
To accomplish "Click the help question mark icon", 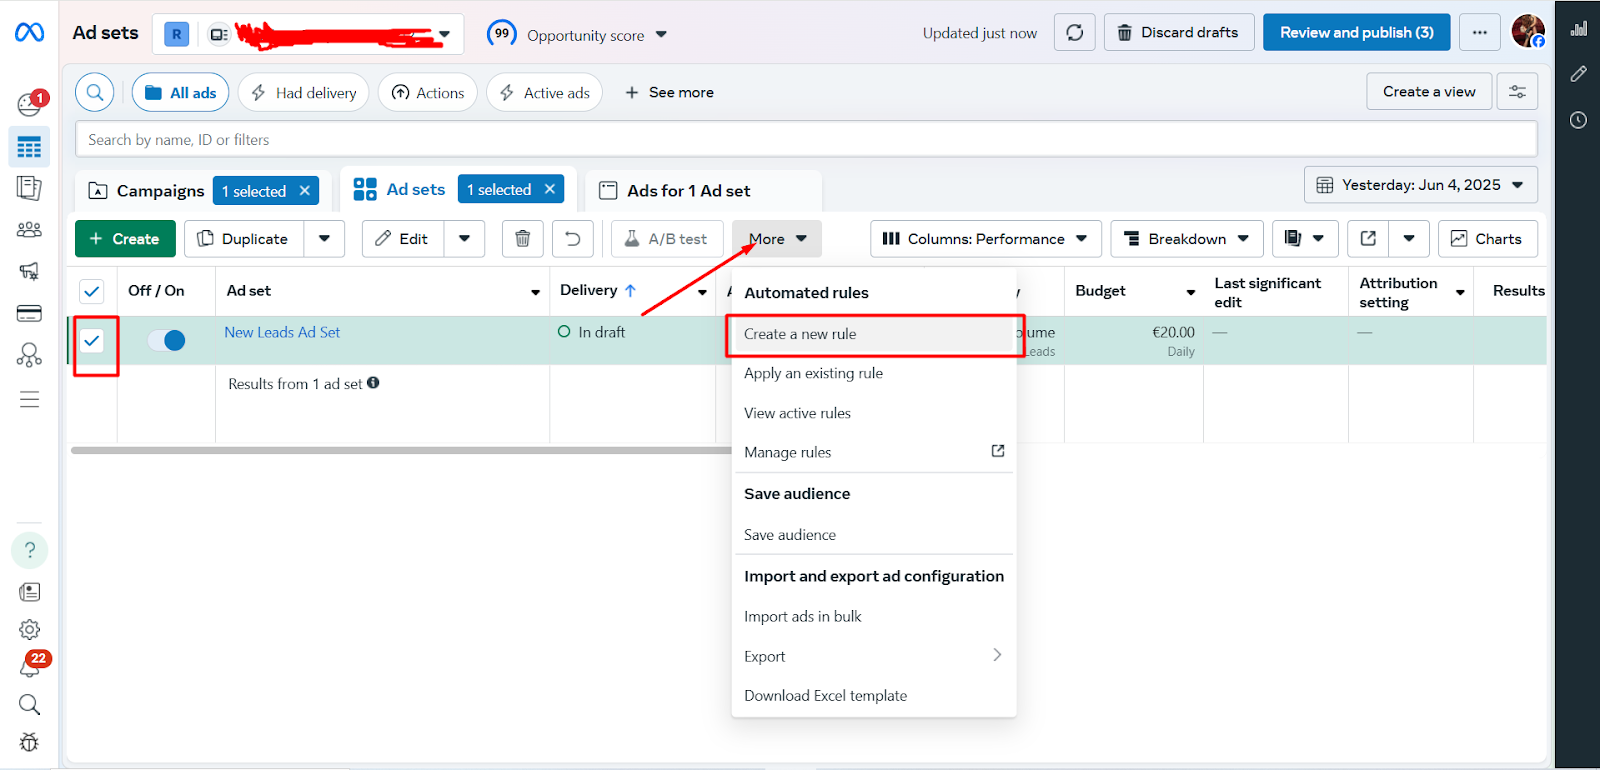I will click(x=30, y=550).
